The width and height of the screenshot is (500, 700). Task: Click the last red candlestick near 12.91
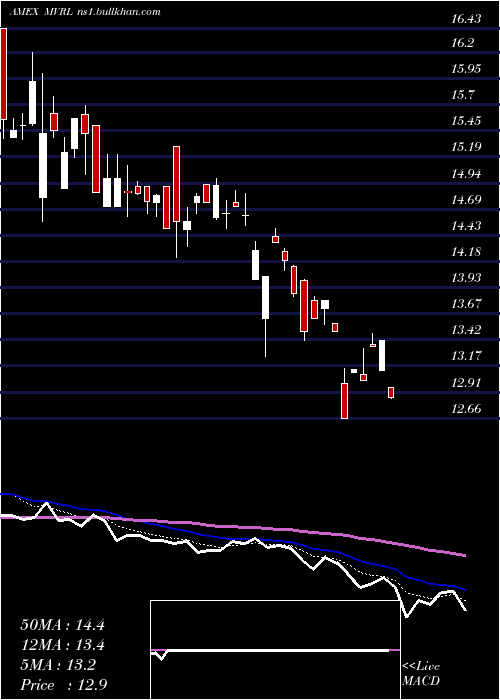391,392
